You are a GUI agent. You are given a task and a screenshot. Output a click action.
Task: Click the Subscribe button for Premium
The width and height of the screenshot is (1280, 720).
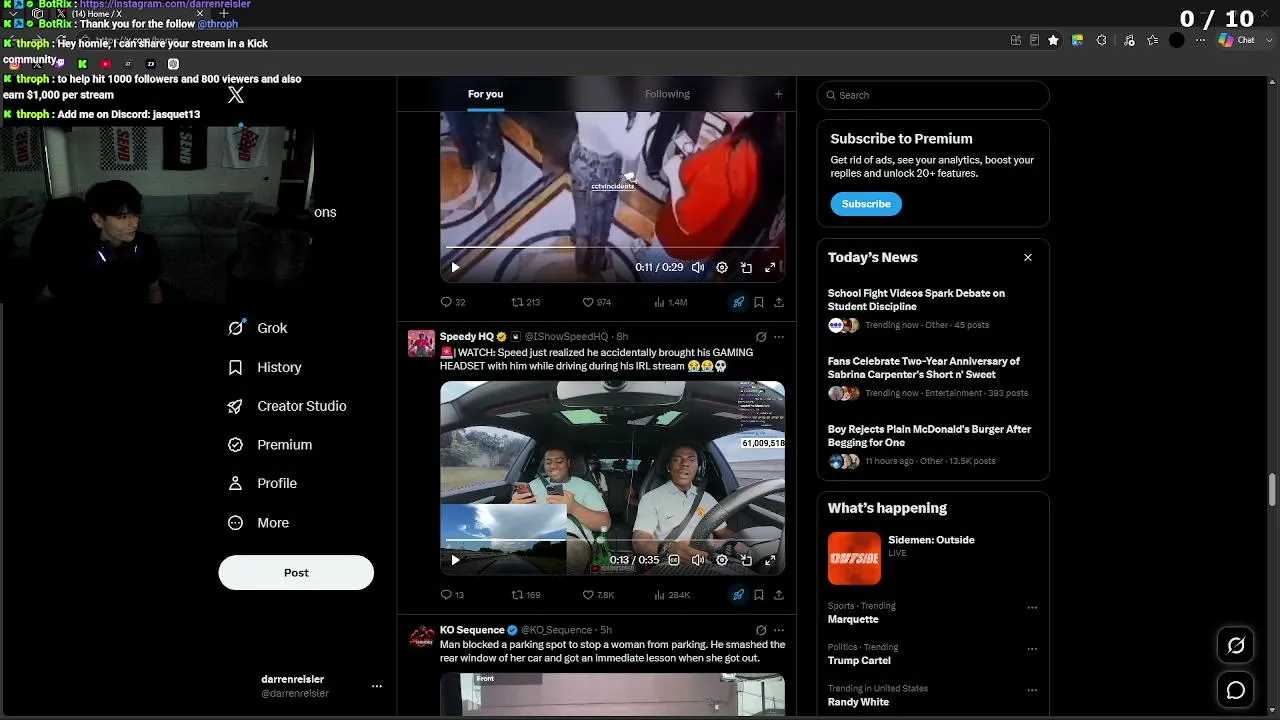866,204
